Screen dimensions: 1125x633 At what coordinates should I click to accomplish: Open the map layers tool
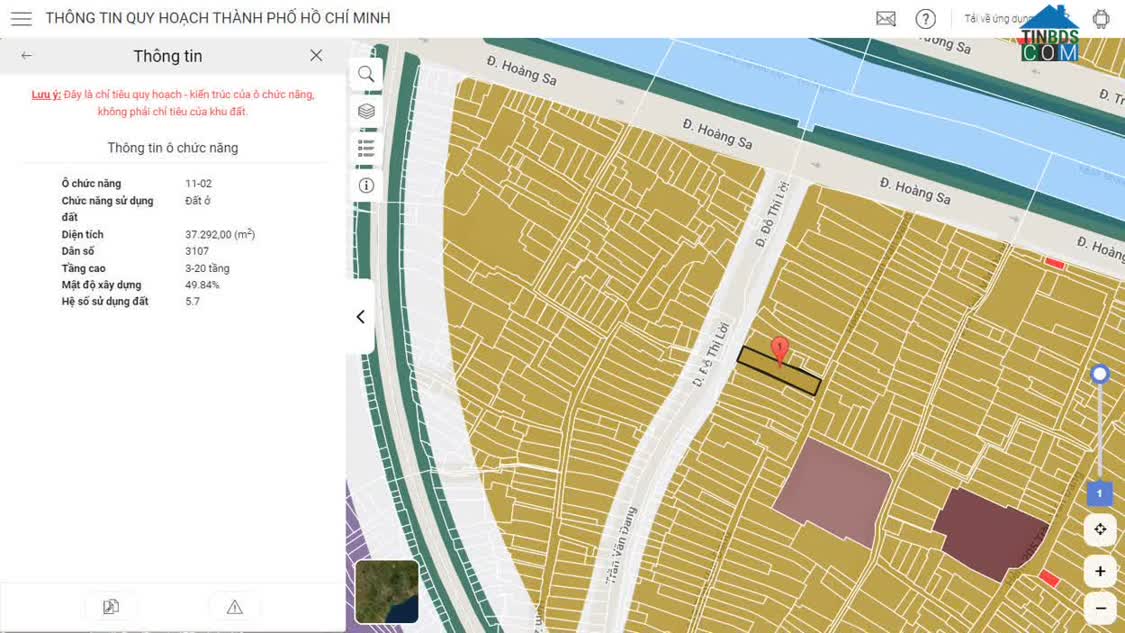point(366,111)
